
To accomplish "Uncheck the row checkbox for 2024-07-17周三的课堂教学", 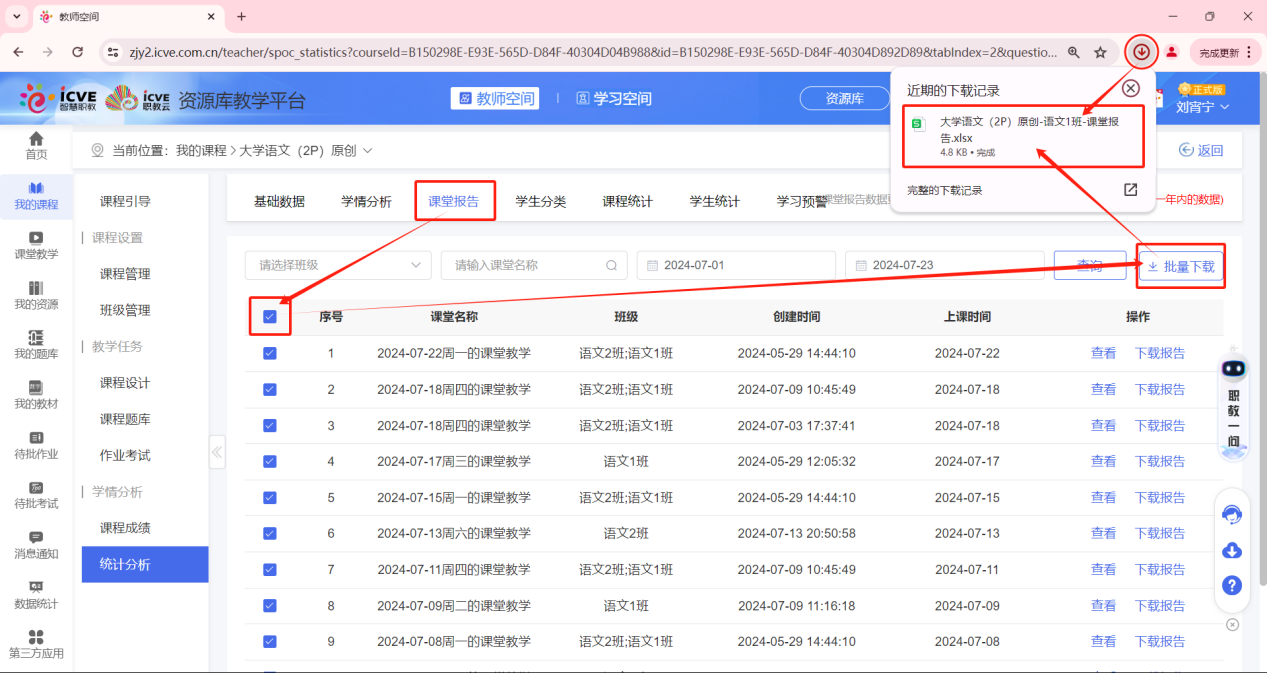I will point(270,461).
